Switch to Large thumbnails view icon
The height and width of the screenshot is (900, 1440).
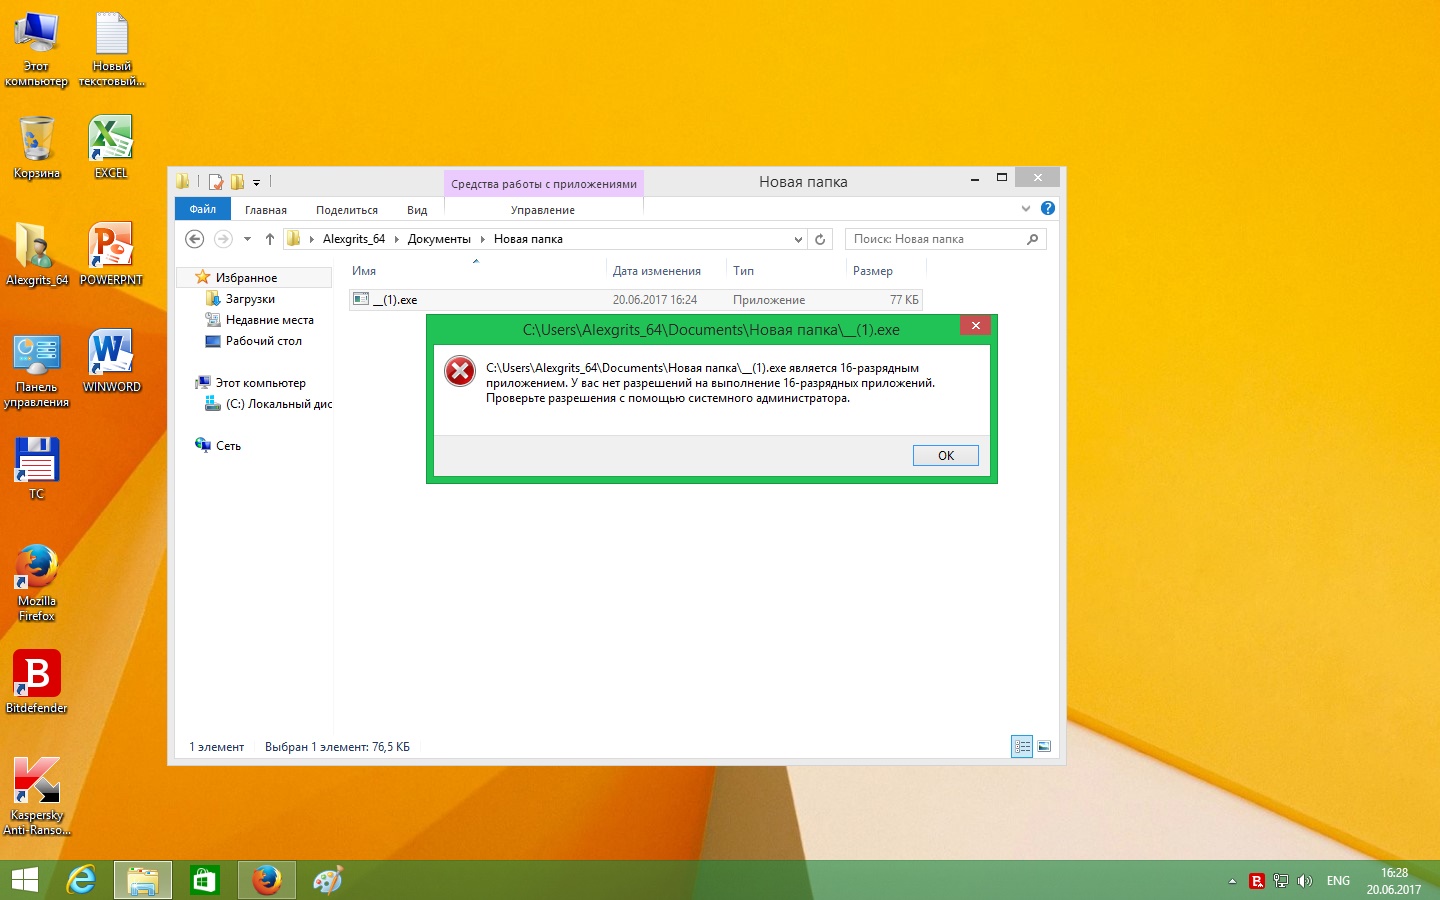click(x=1044, y=747)
